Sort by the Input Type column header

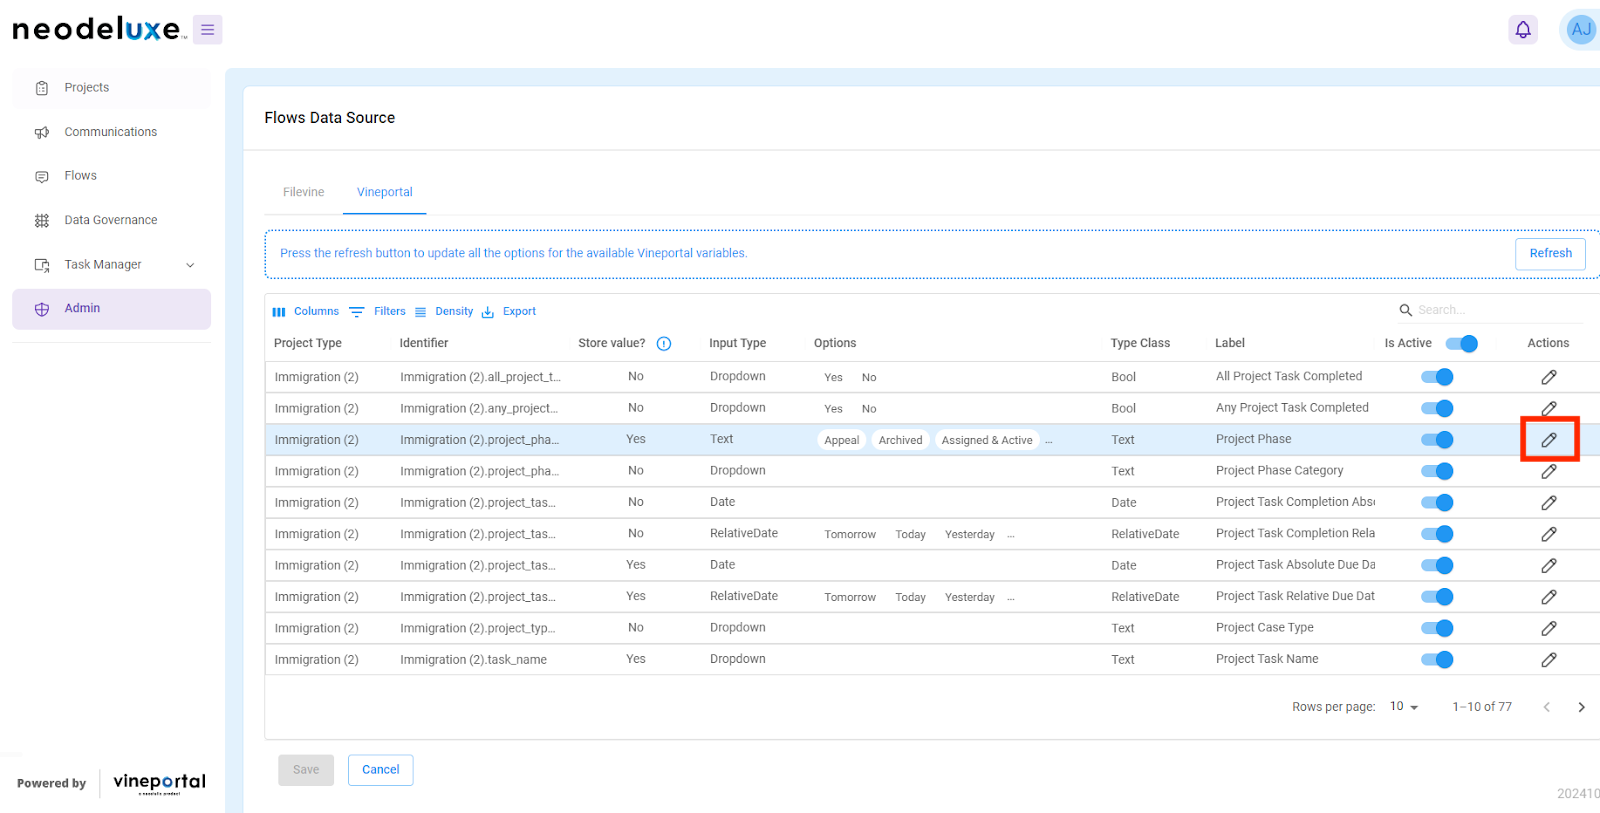[738, 343]
